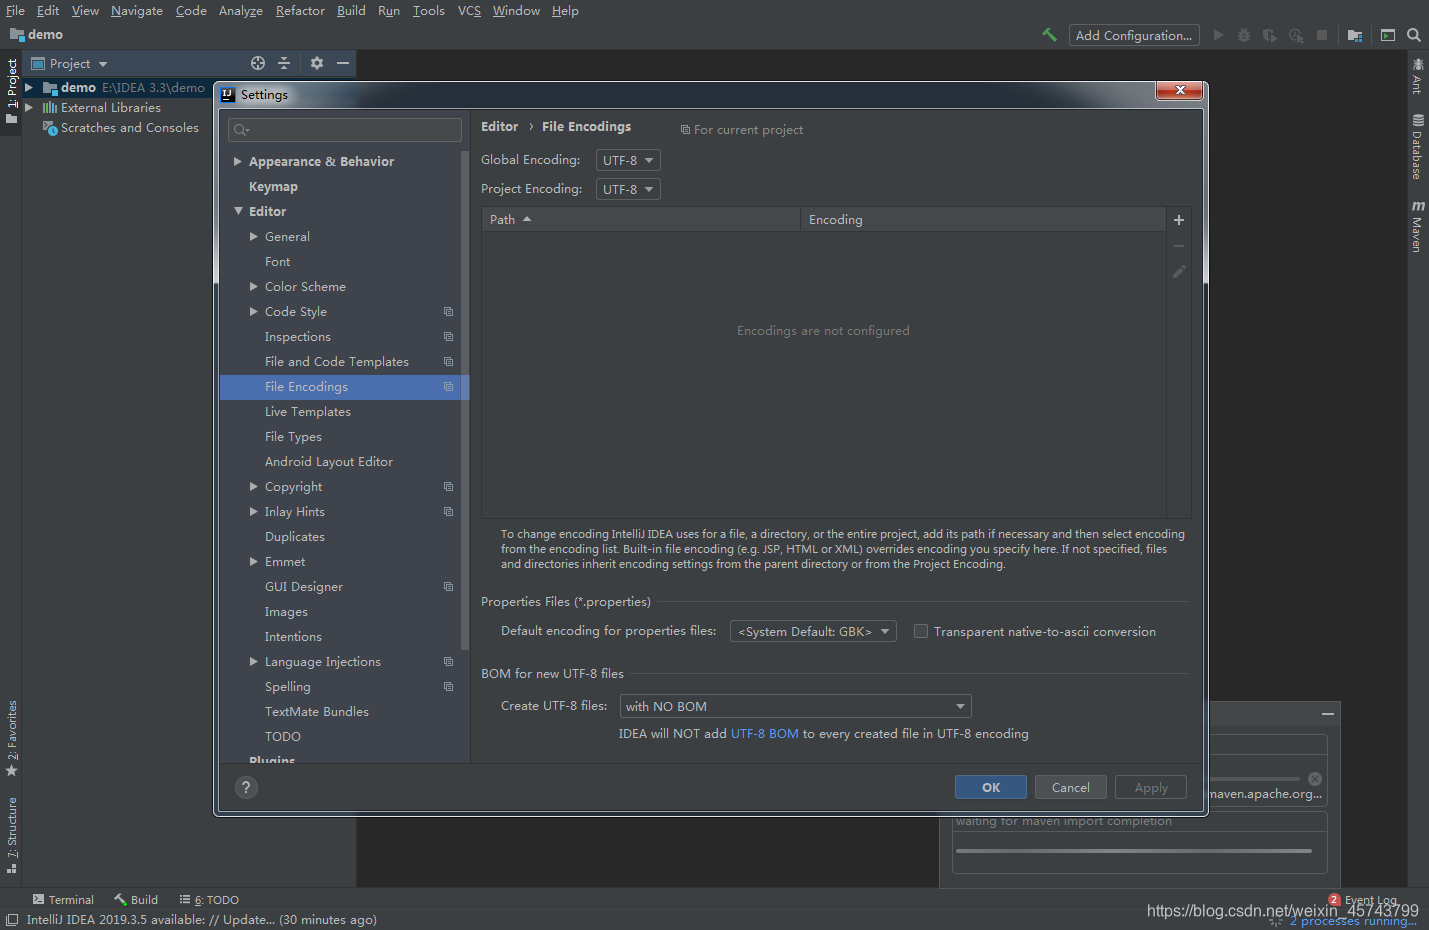Click project-level icon next to Copyright
Image resolution: width=1429 pixels, height=930 pixels.
pyautogui.click(x=448, y=487)
